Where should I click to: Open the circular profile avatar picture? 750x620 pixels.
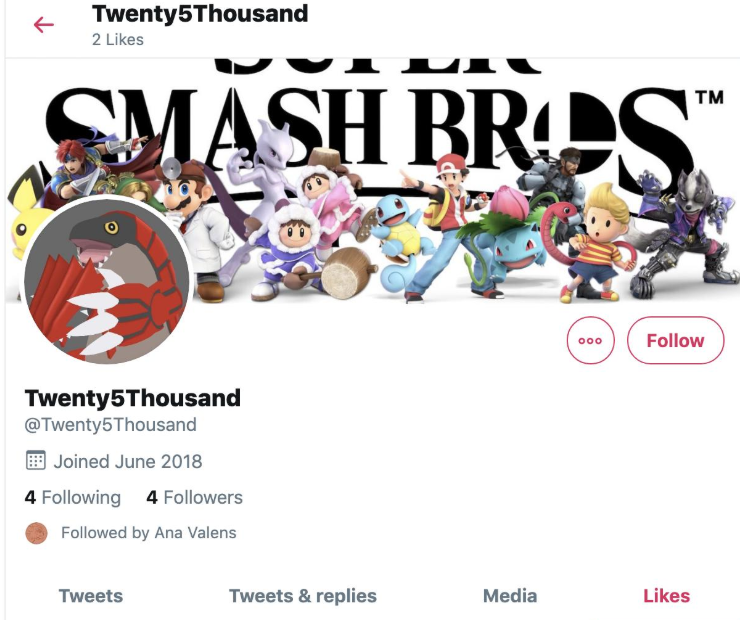[x=107, y=279]
